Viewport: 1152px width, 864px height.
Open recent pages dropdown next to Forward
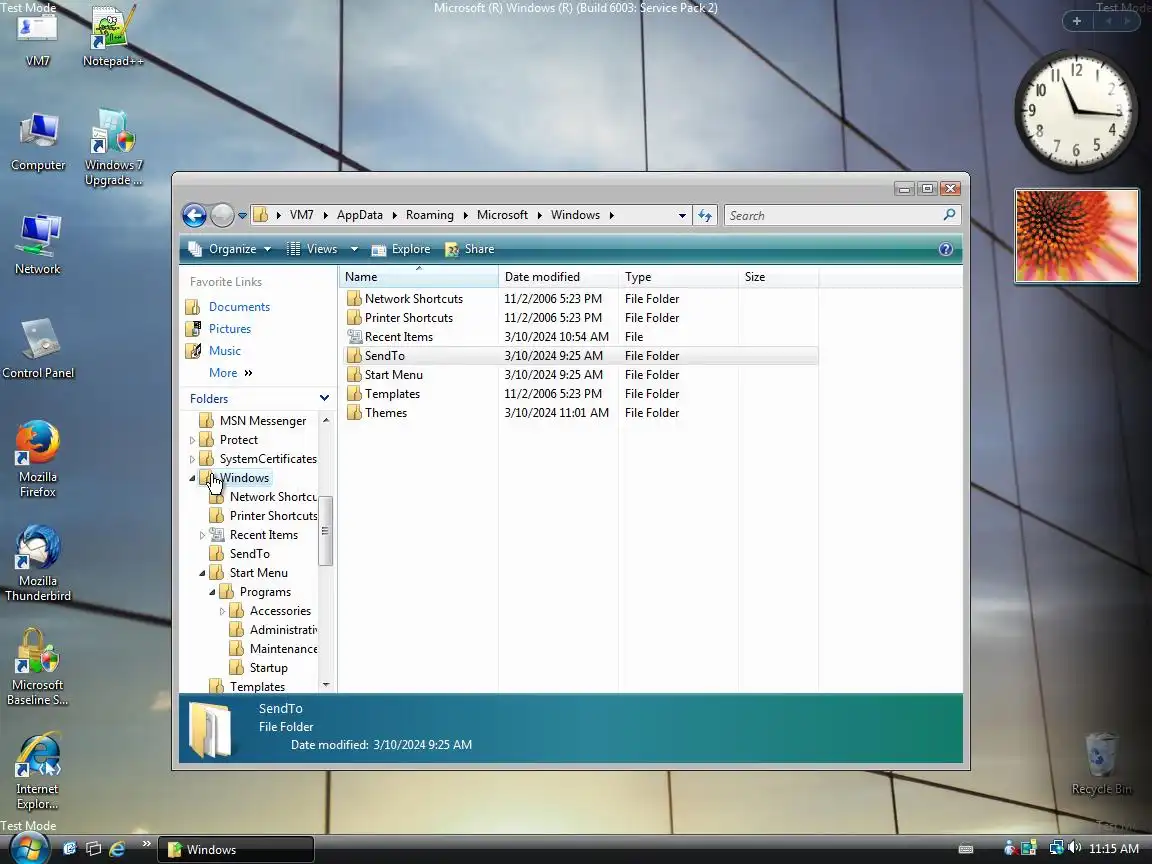(242, 216)
